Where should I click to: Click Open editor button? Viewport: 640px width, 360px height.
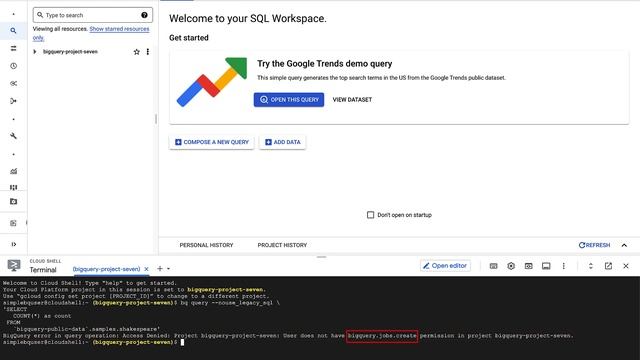click(445, 266)
